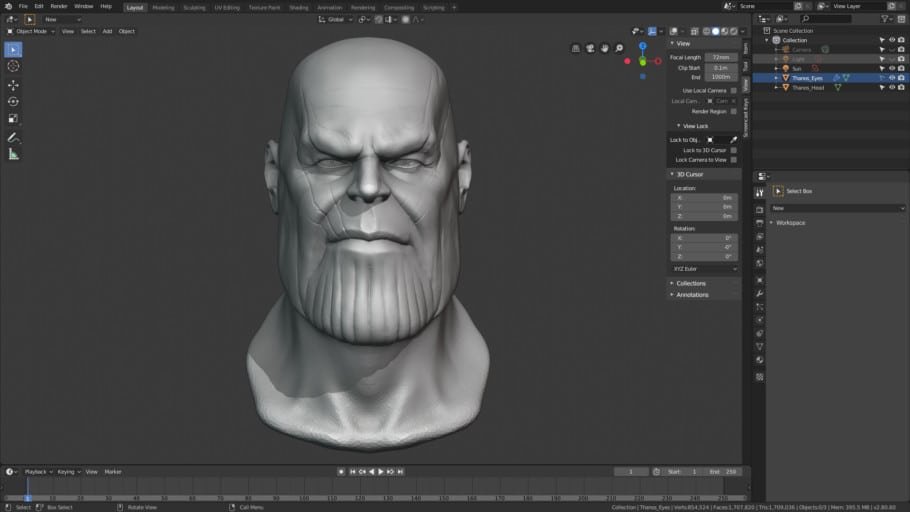Switch to perspective/orthographic grid icon
Viewport: 910px width, 512px height.
click(576, 48)
